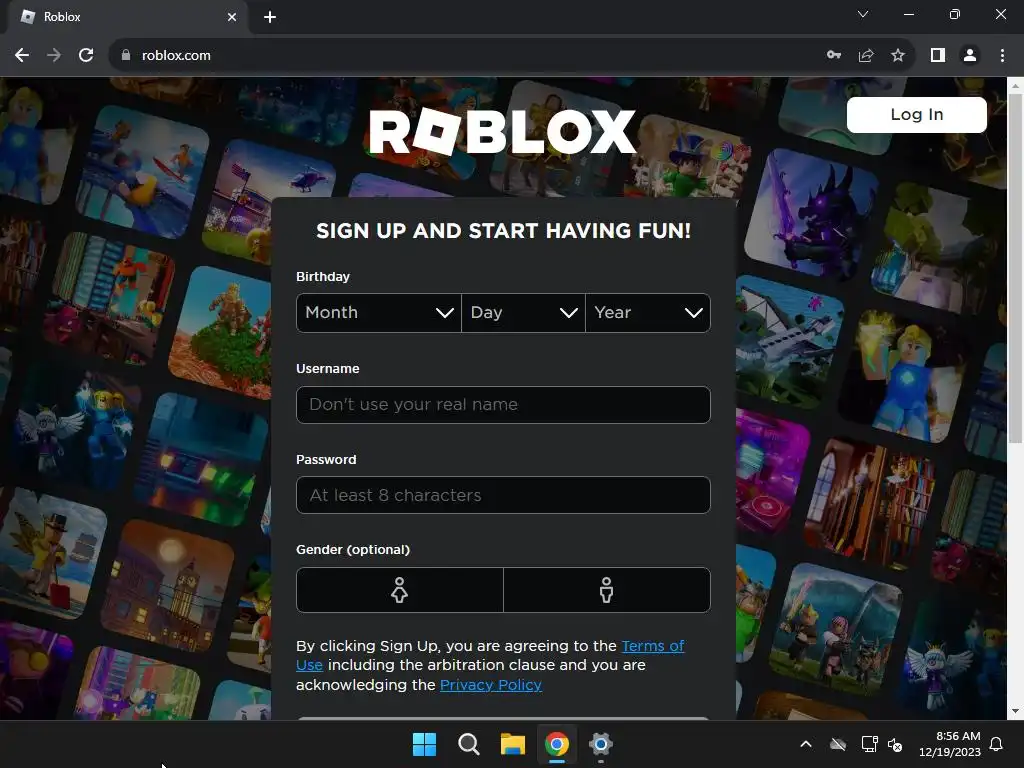Open the browser side panel
Viewport: 1024px width, 768px height.
coord(938,56)
